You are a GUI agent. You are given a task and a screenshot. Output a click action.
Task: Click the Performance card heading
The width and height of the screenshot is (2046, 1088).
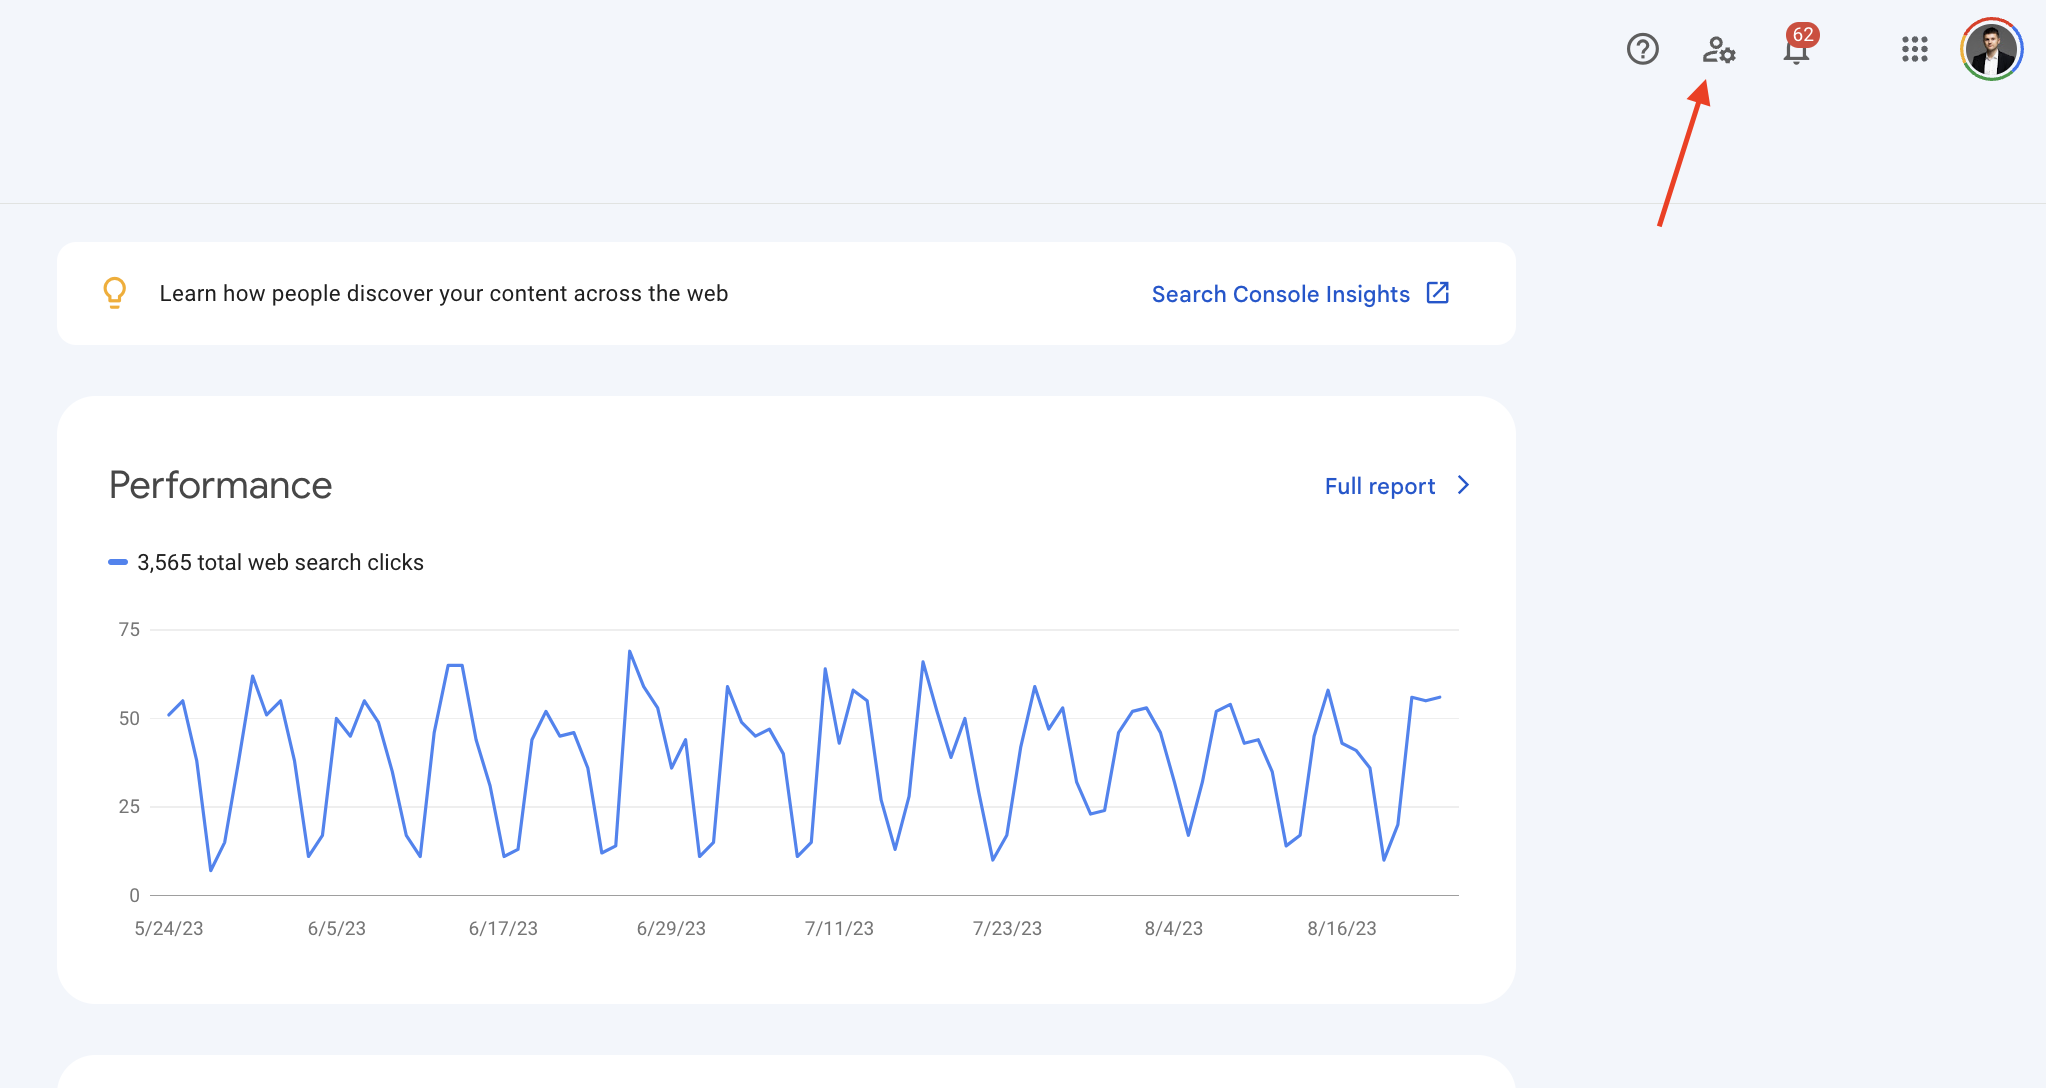[x=220, y=485]
